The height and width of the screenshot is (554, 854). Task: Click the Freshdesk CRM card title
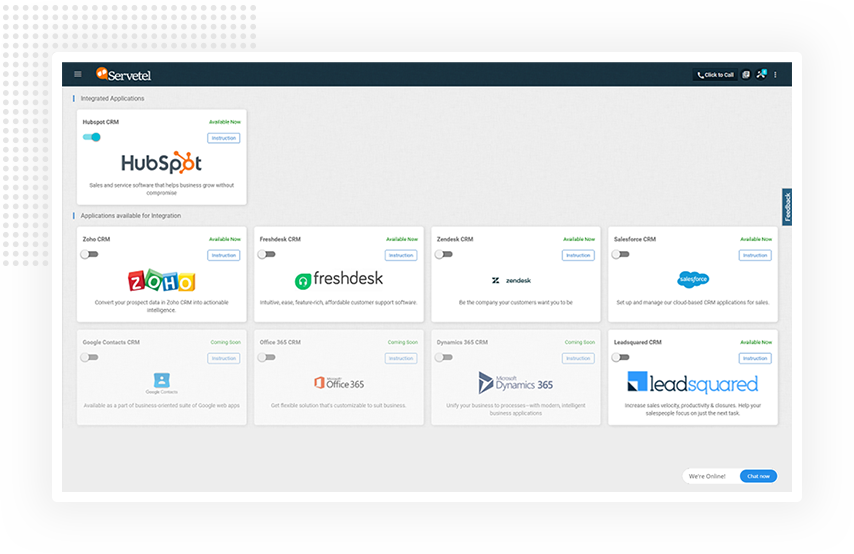(280, 239)
